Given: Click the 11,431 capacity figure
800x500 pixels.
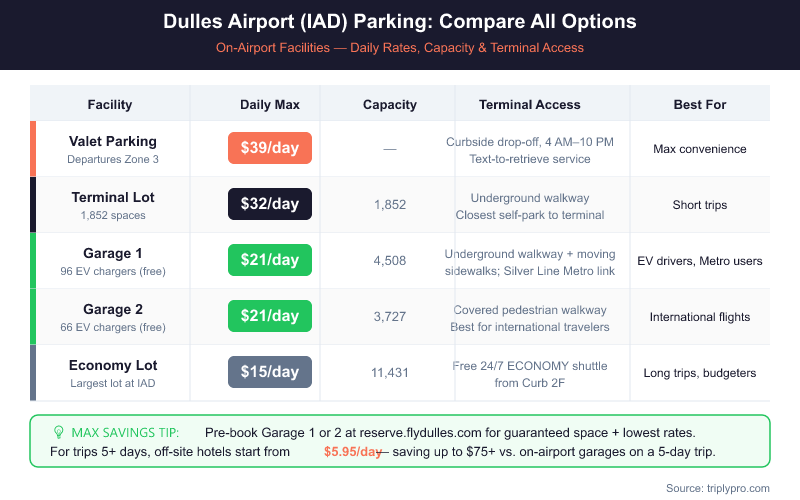Looking at the screenshot, I should pyautogui.click(x=390, y=372).
